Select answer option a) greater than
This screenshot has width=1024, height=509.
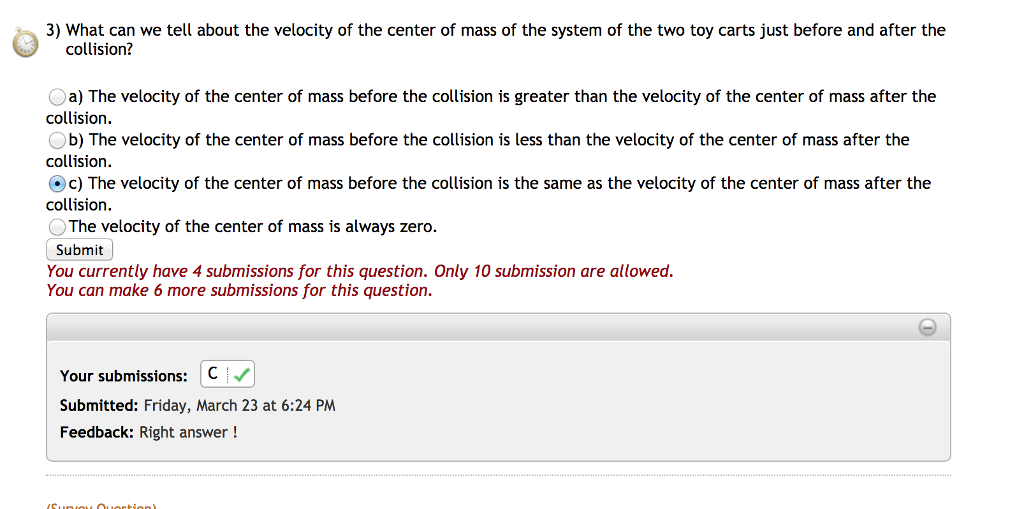pos(57,98)
